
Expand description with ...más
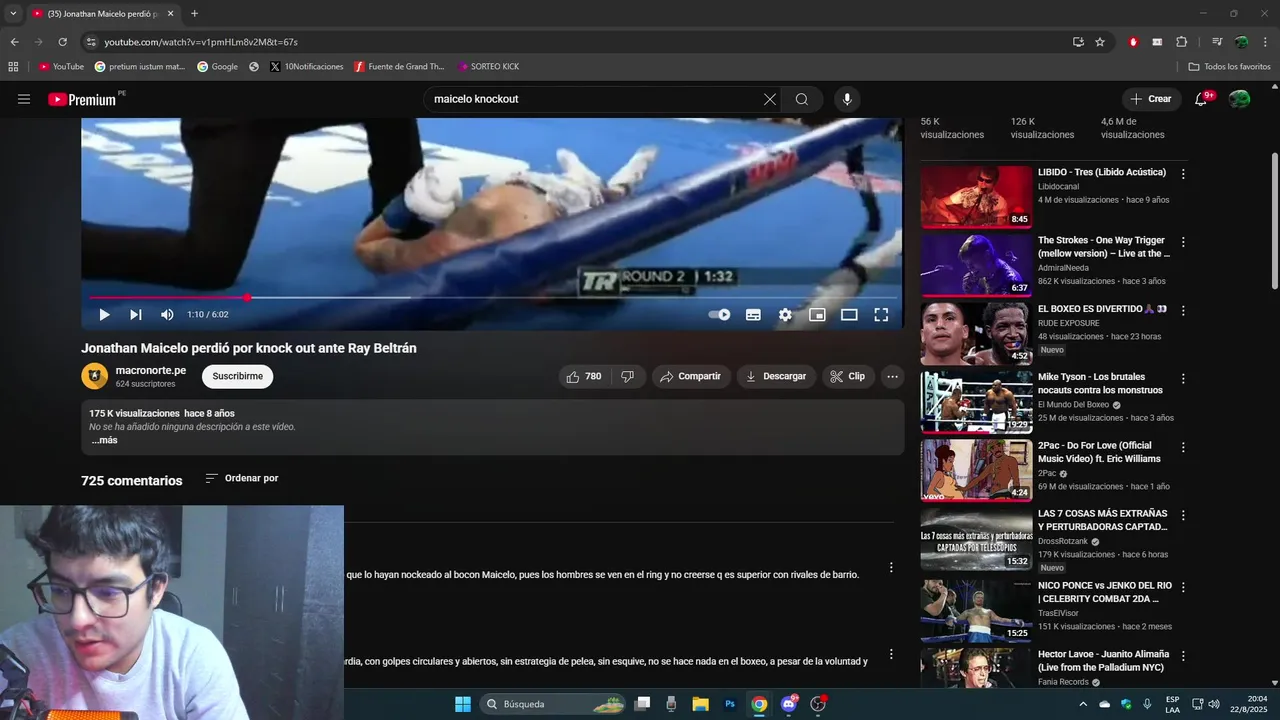104,440
